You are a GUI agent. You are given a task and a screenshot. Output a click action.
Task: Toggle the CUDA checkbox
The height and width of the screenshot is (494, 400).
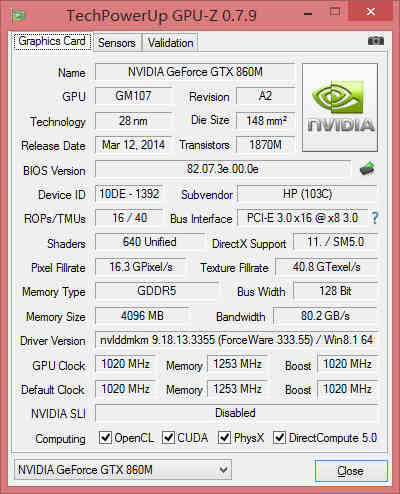pyautogui.click(x=168, y=437)
